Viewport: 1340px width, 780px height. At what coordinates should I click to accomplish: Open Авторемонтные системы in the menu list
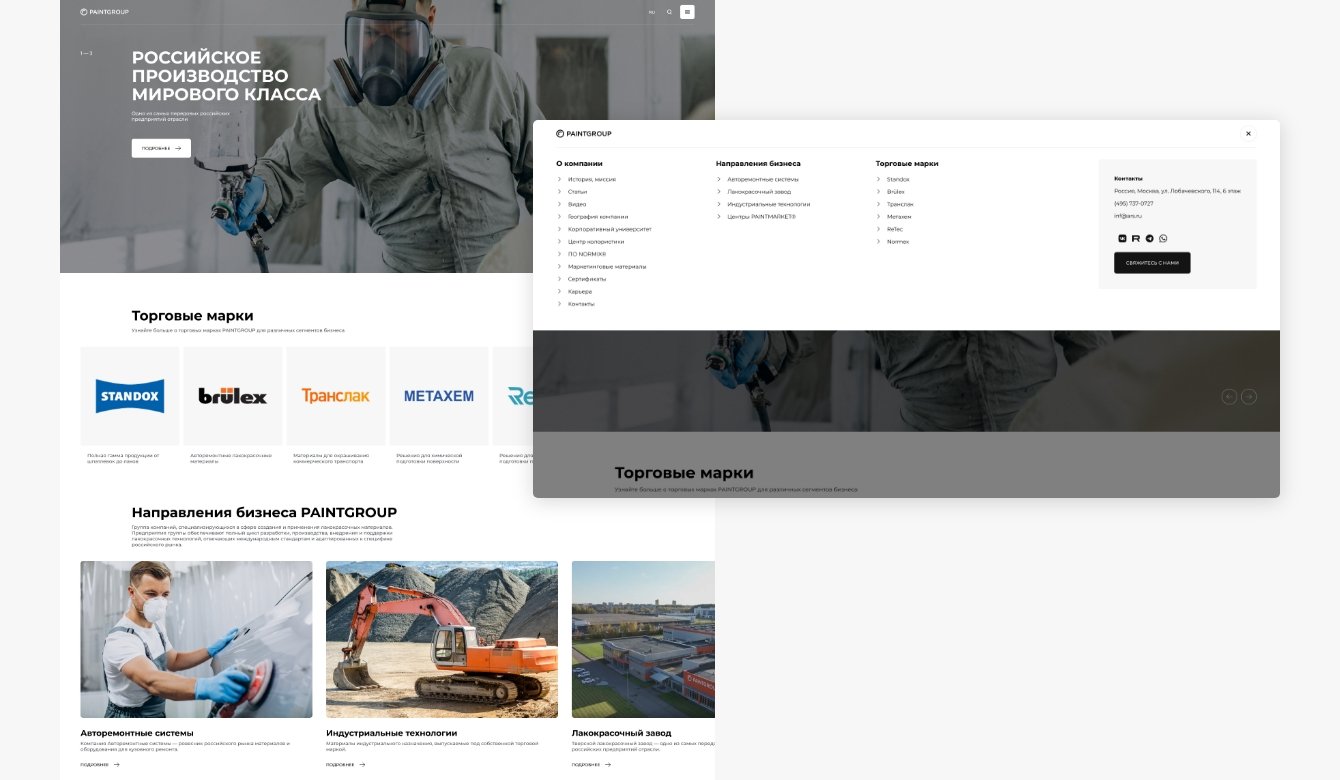pyautogui.click(x=763, y=179)
